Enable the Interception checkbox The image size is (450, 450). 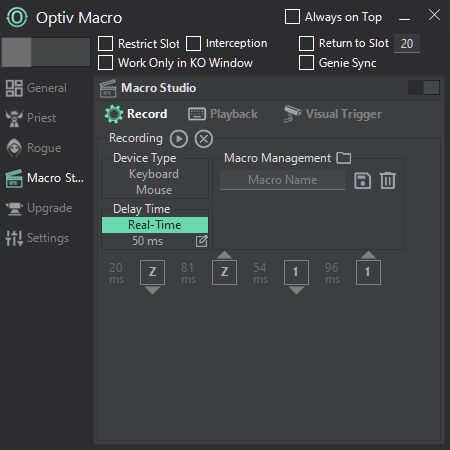coord(193,44)
